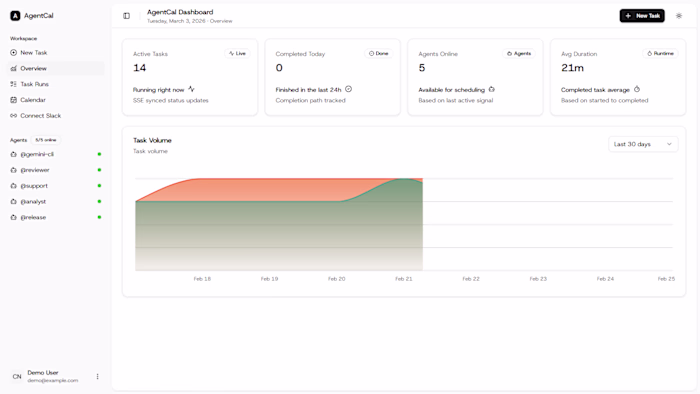The image size is (700, 394).
Task: Open the Last 30 days dropdown
Action: [x=643, y=144]
